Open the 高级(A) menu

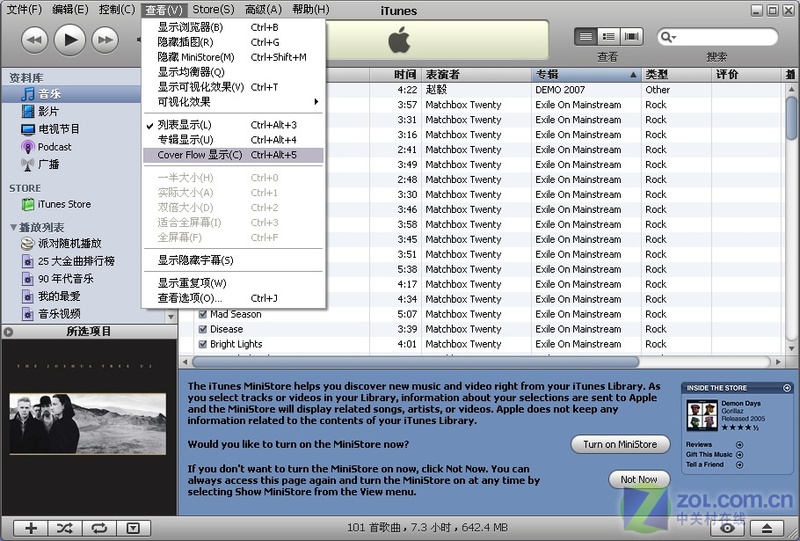click(263, 10)
